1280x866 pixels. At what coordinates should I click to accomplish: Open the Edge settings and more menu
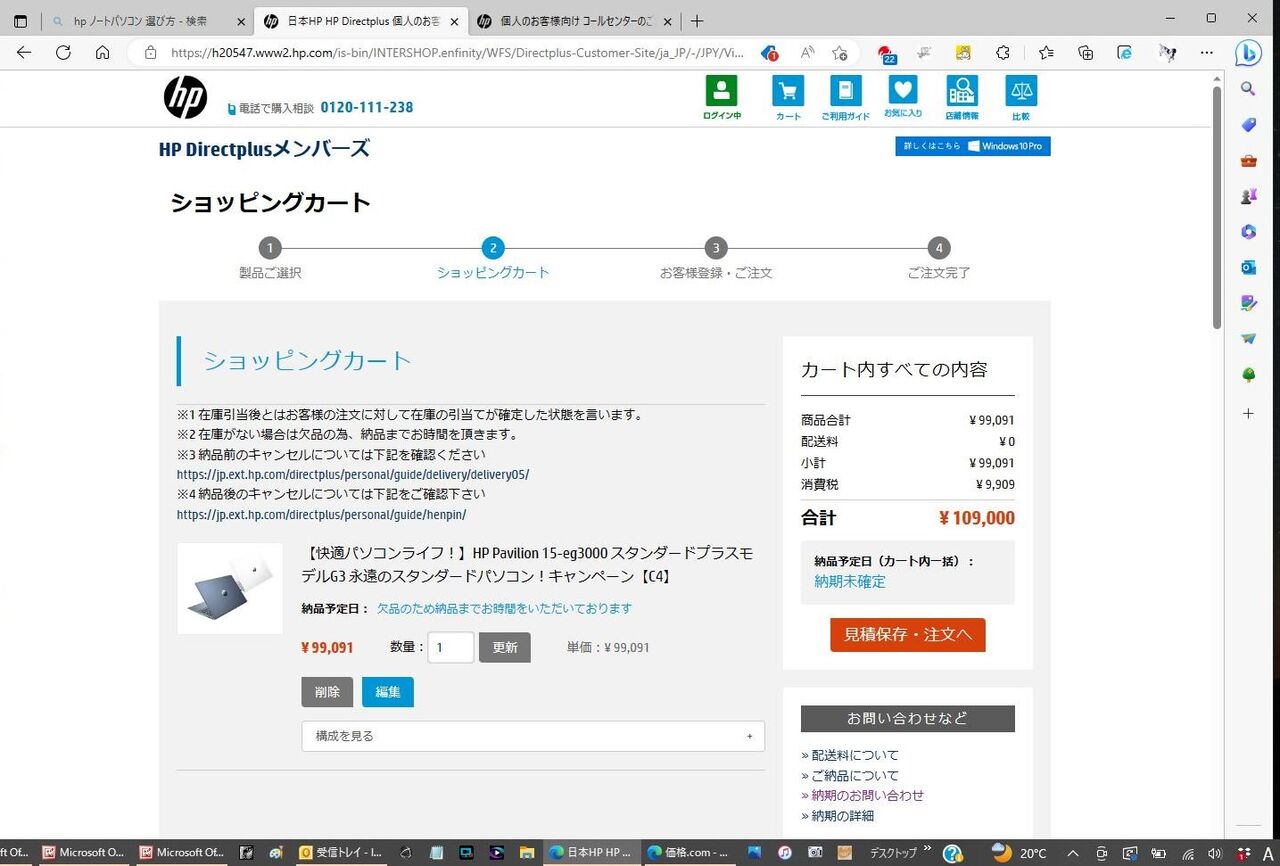click(1208, 53)
